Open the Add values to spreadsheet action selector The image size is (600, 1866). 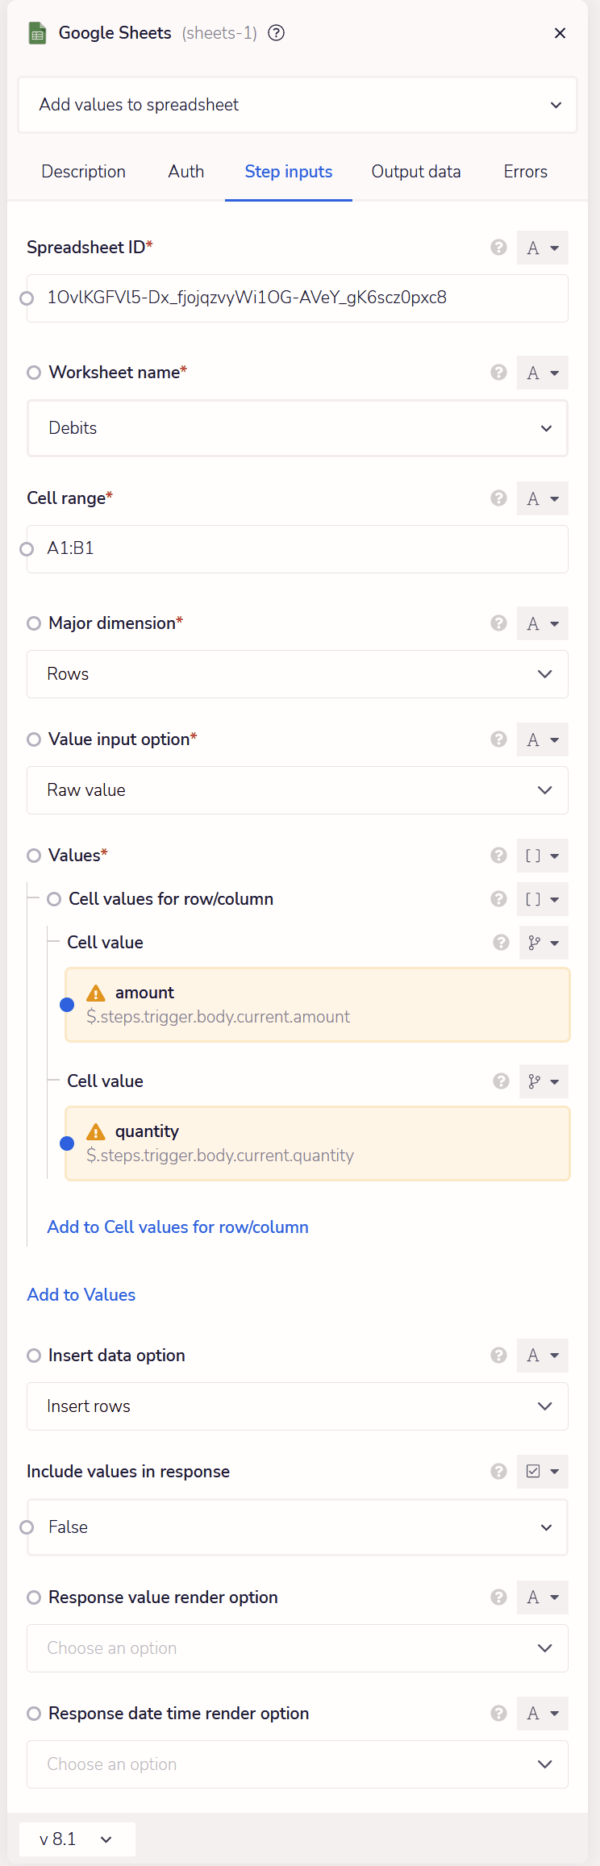(x=297, y=104)
